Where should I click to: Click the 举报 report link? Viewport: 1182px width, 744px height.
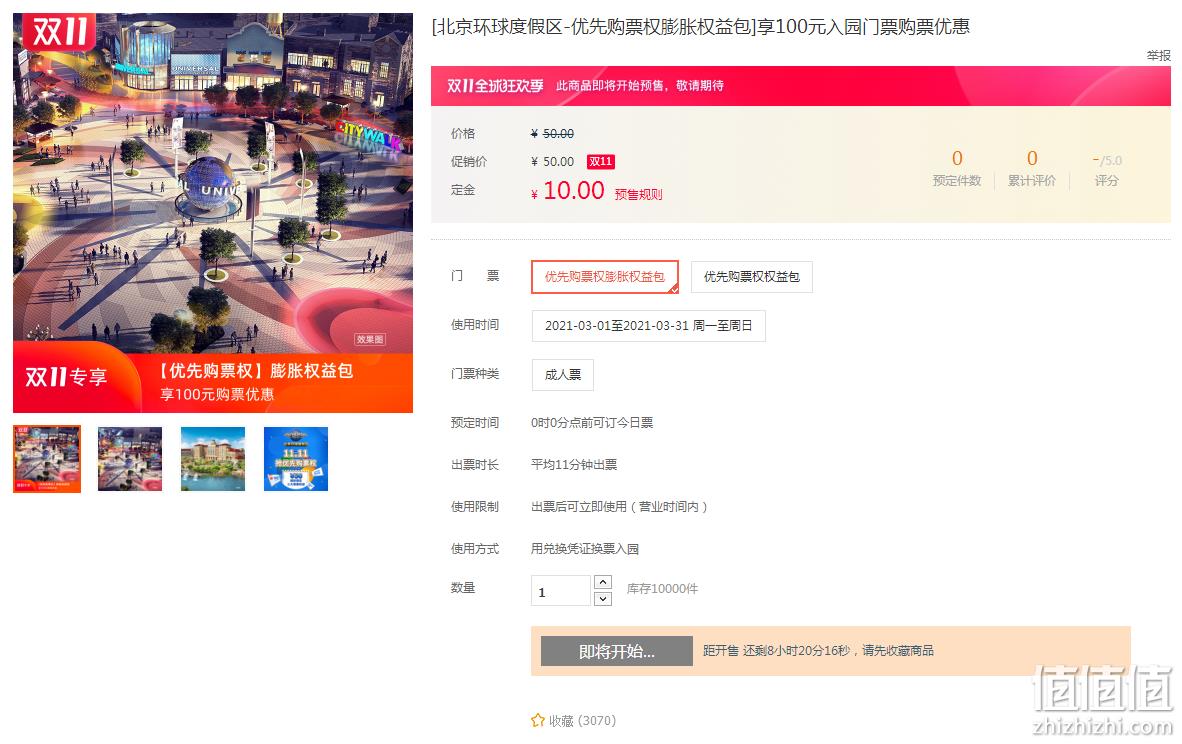[1159, 55]
